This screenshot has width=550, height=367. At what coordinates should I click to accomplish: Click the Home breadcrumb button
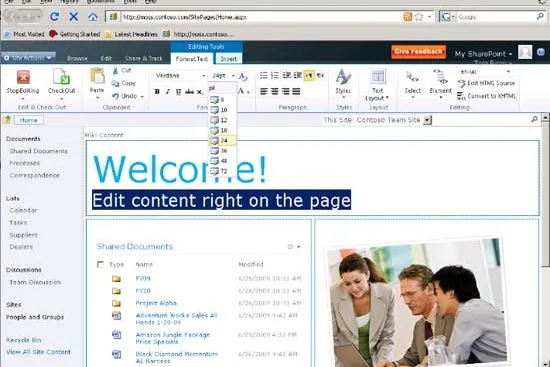point(28,120)
